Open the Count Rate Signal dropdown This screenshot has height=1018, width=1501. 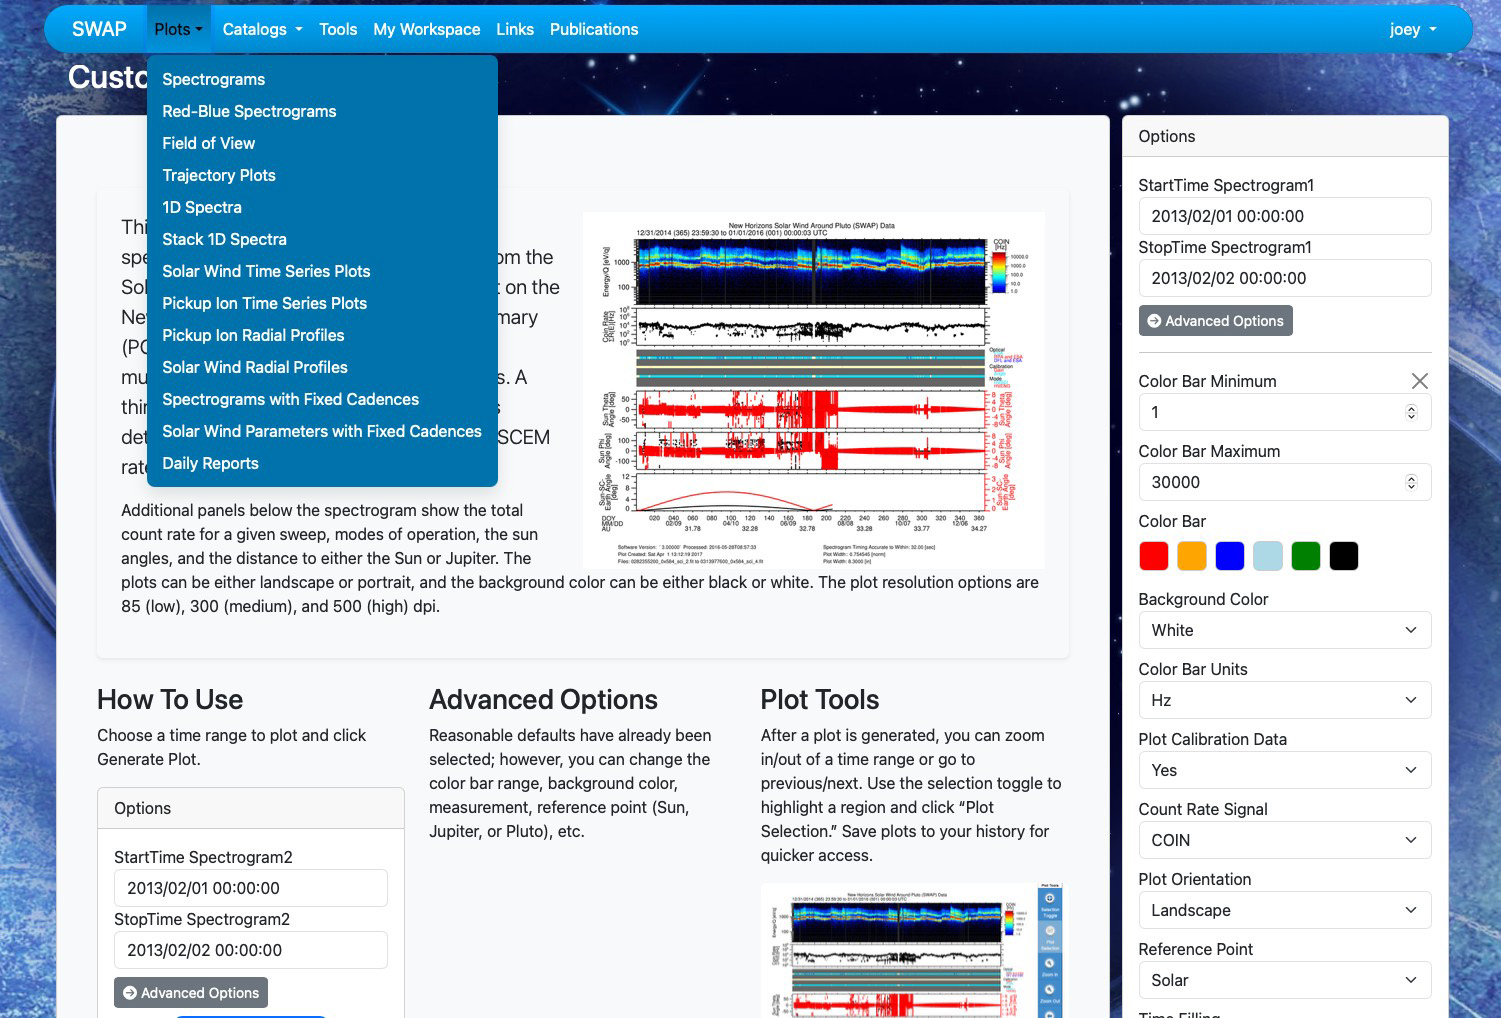(1284, 840)
